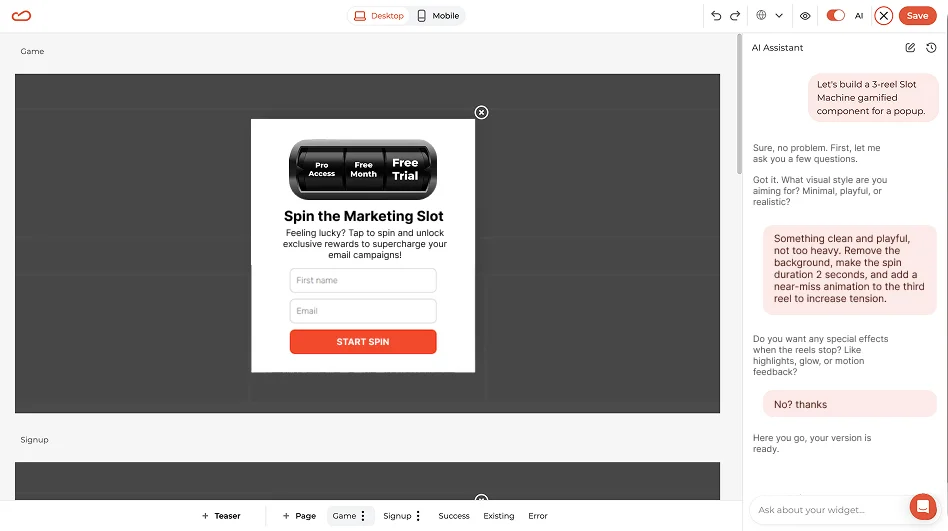Click the Ask about your widget field
Screen dimensions: 948x531
[x=825, y=510]
